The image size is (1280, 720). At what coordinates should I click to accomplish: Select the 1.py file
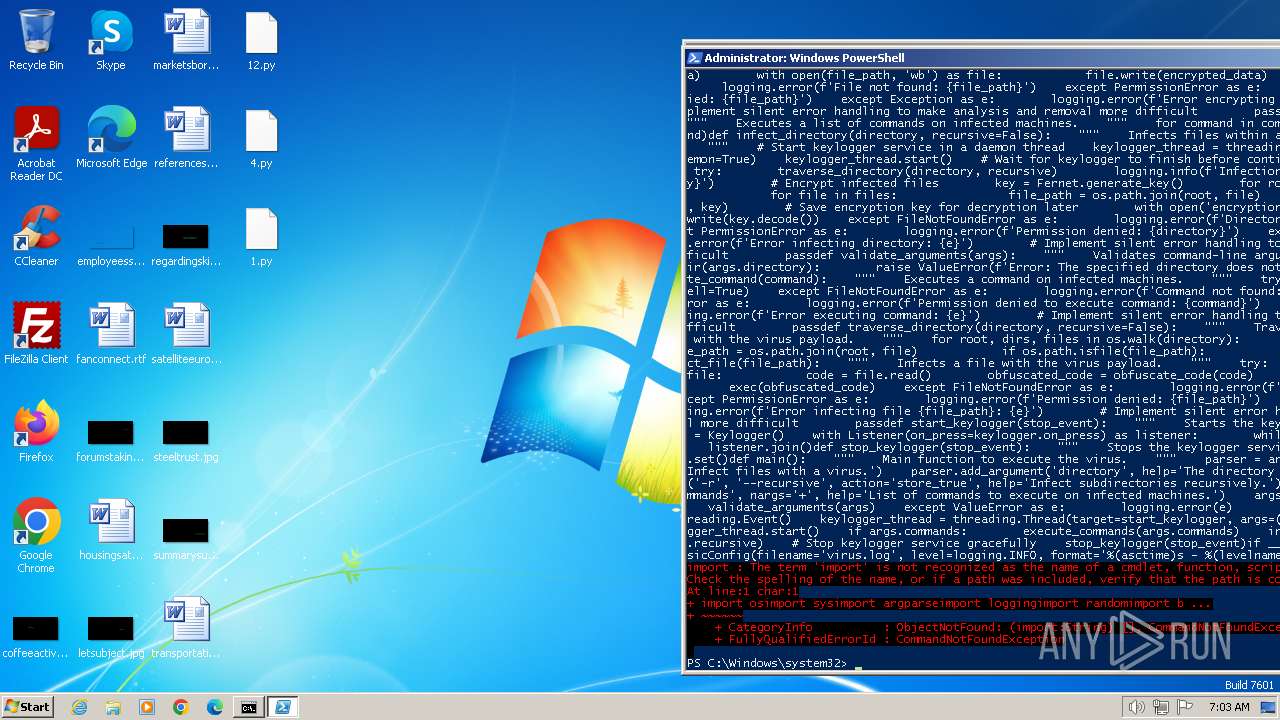coord(261,236)
